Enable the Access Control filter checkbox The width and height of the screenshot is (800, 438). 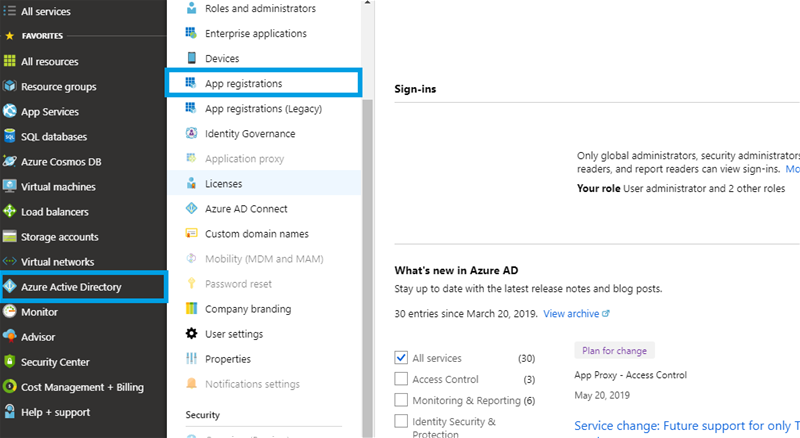pos(401,379)
